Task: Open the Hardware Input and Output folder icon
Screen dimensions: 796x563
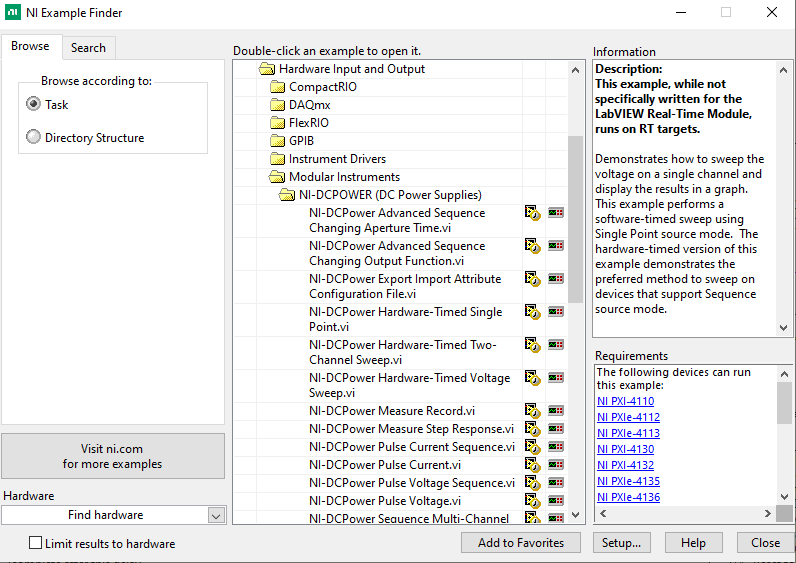Action: (267, 69)
